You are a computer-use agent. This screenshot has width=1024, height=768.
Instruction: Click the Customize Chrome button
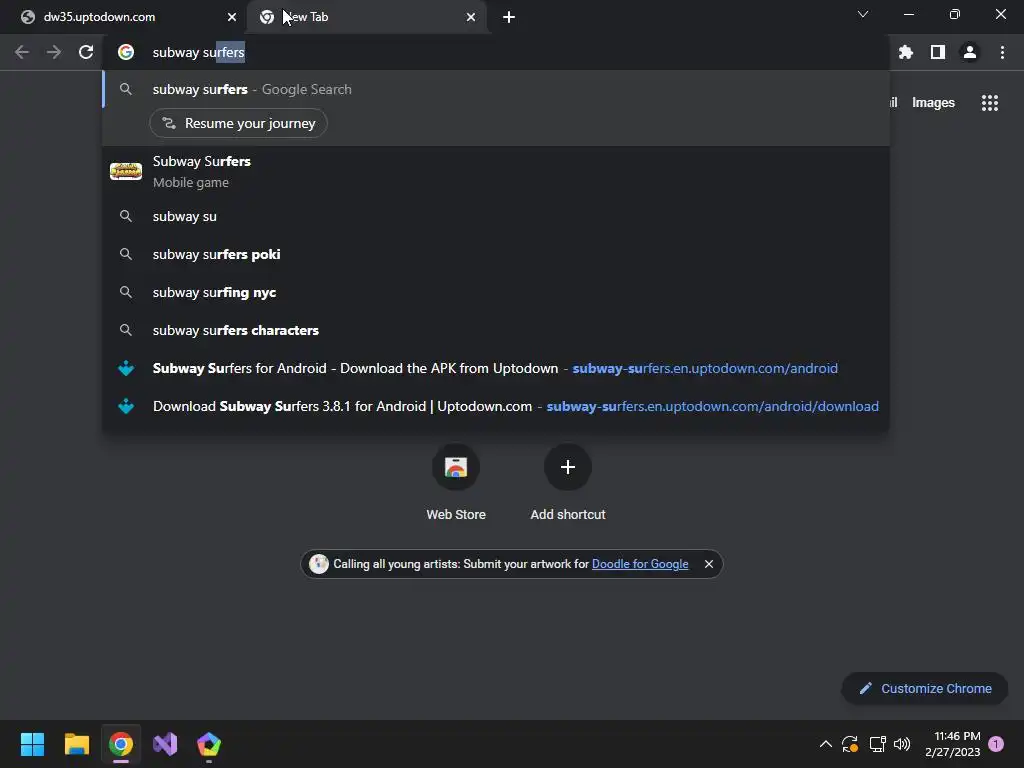click(924, 688)
